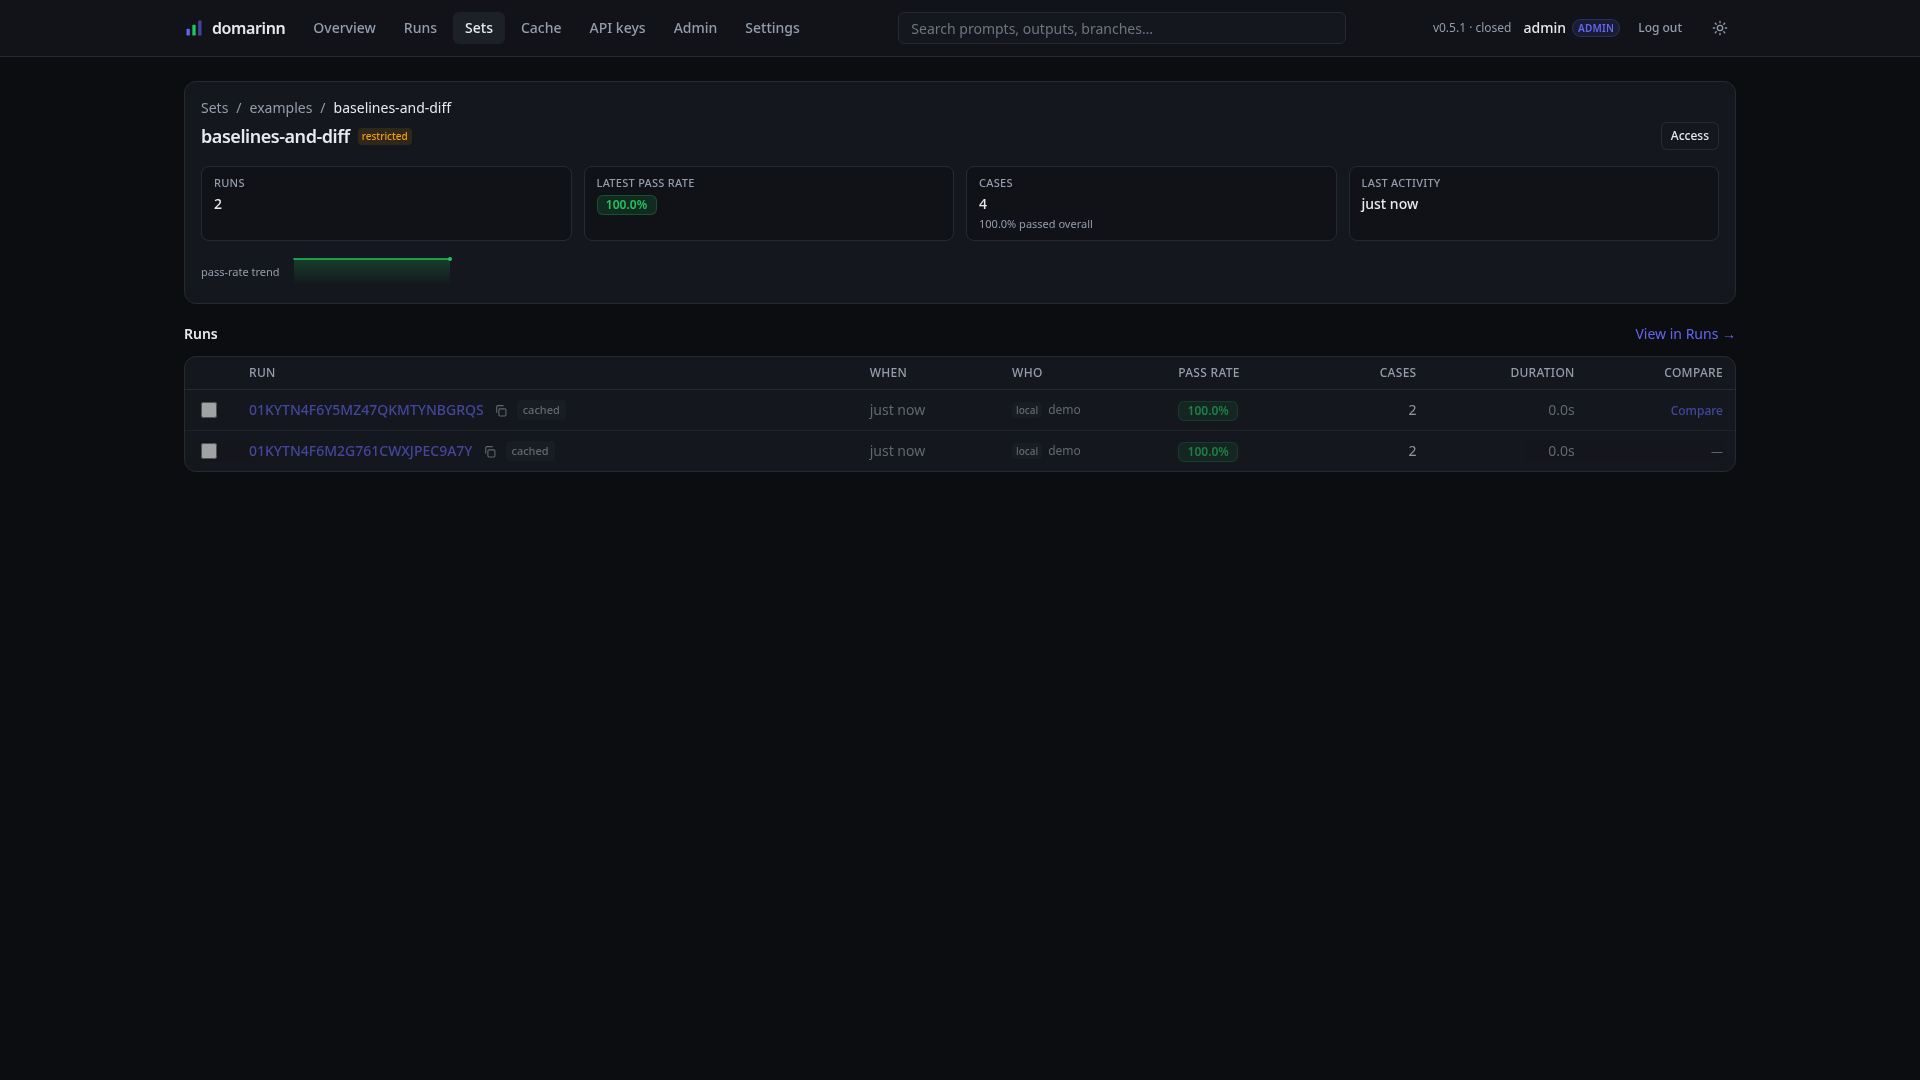Open the Sets nav item

tap(479, 28)
